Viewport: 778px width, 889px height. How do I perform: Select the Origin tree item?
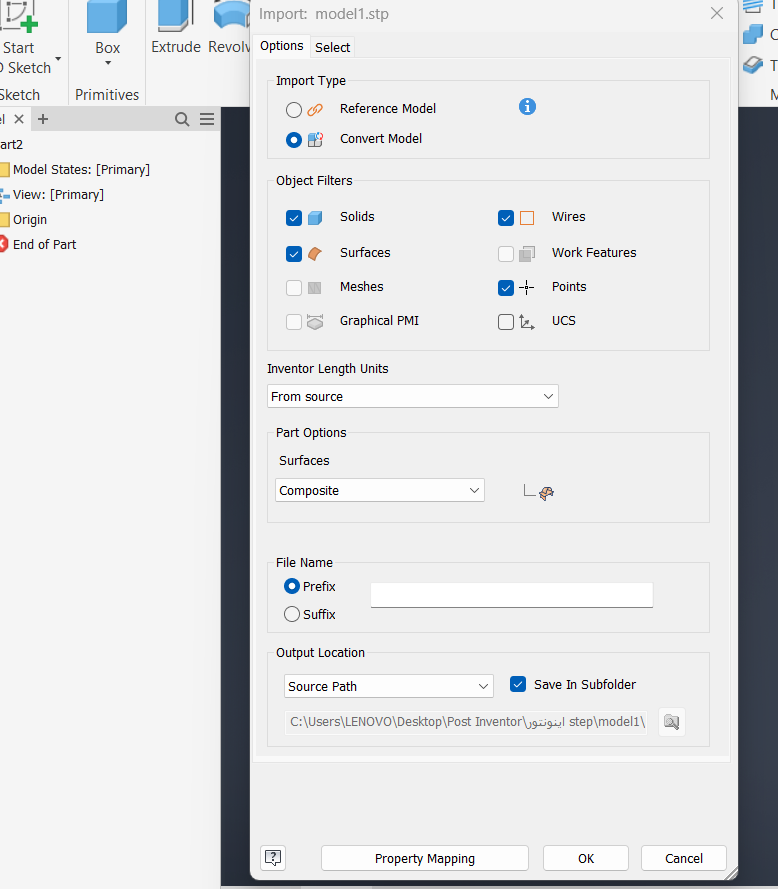(x=30, y=219)
